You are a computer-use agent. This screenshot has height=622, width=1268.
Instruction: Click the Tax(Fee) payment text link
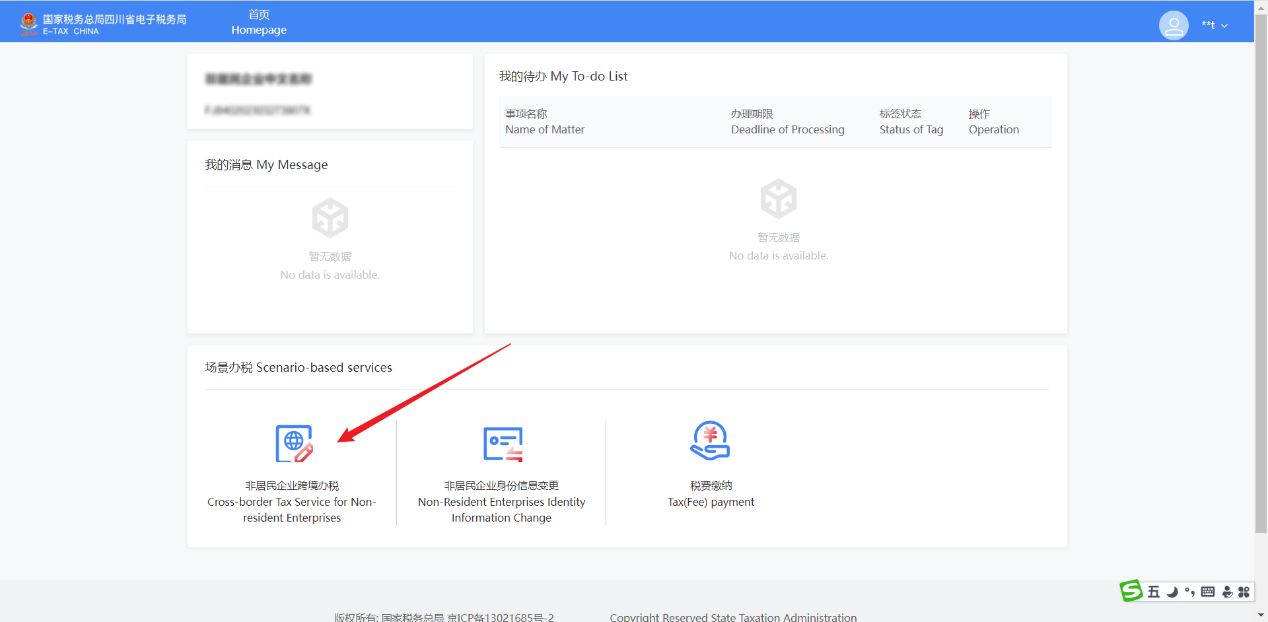point(711,502)
